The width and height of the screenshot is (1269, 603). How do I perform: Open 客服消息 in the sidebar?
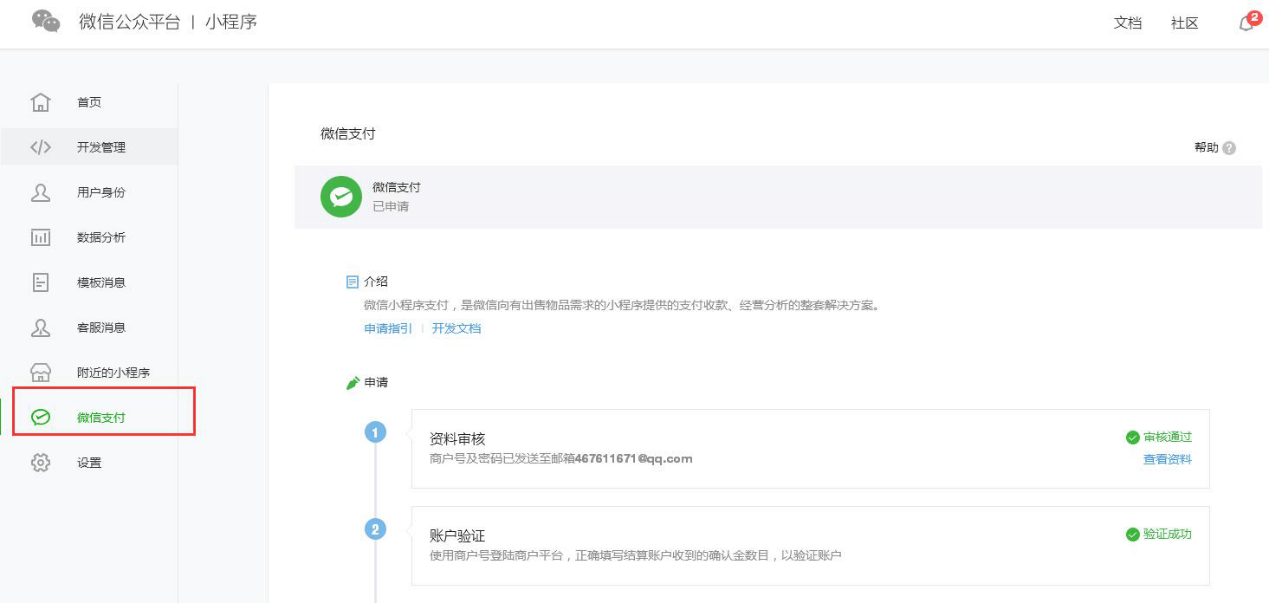coord(101,327)
